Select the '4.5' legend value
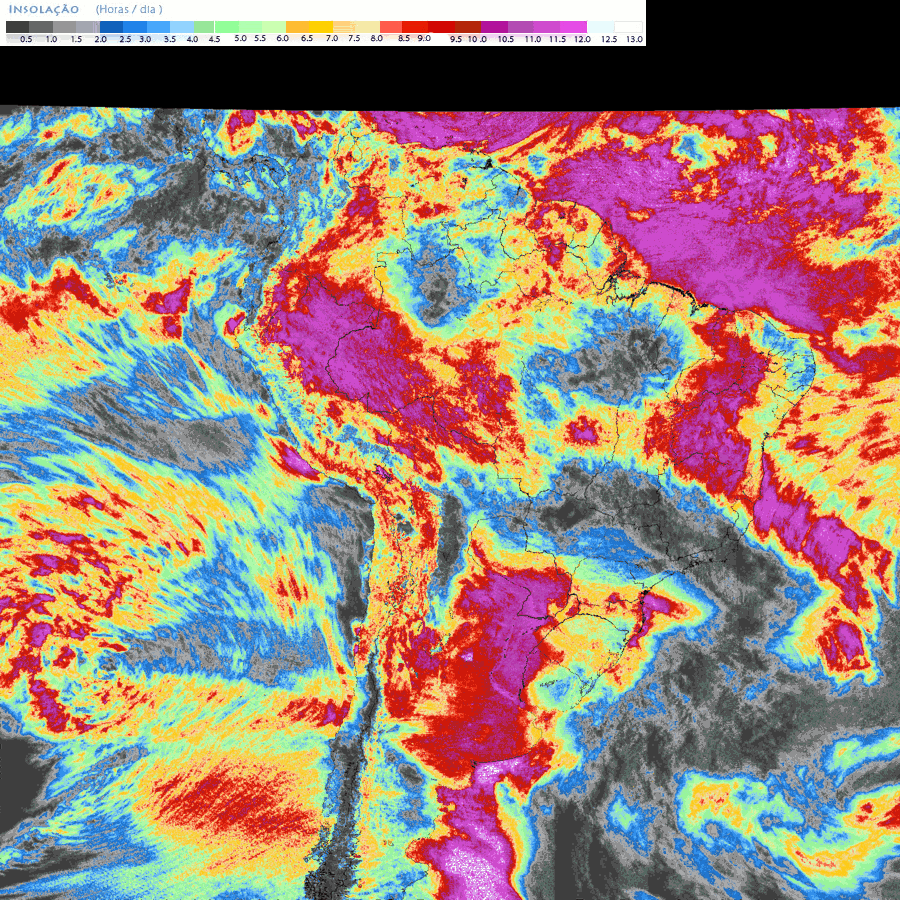The image size is (900, 900). 214,39
